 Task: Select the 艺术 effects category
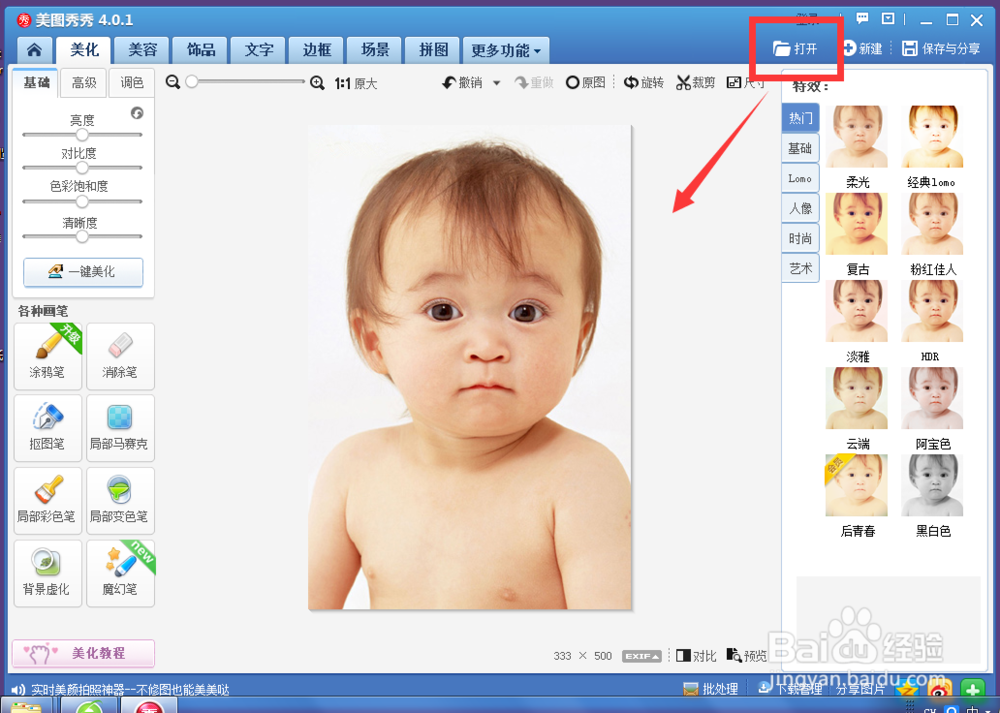pos(800,268)
